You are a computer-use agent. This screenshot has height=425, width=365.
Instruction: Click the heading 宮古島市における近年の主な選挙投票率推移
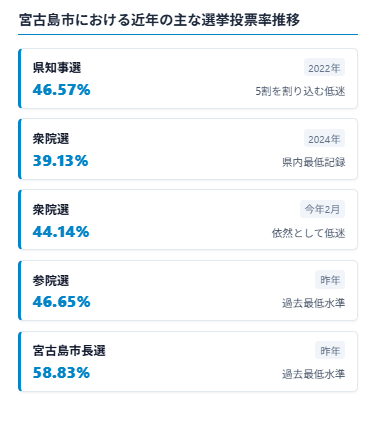159,20
